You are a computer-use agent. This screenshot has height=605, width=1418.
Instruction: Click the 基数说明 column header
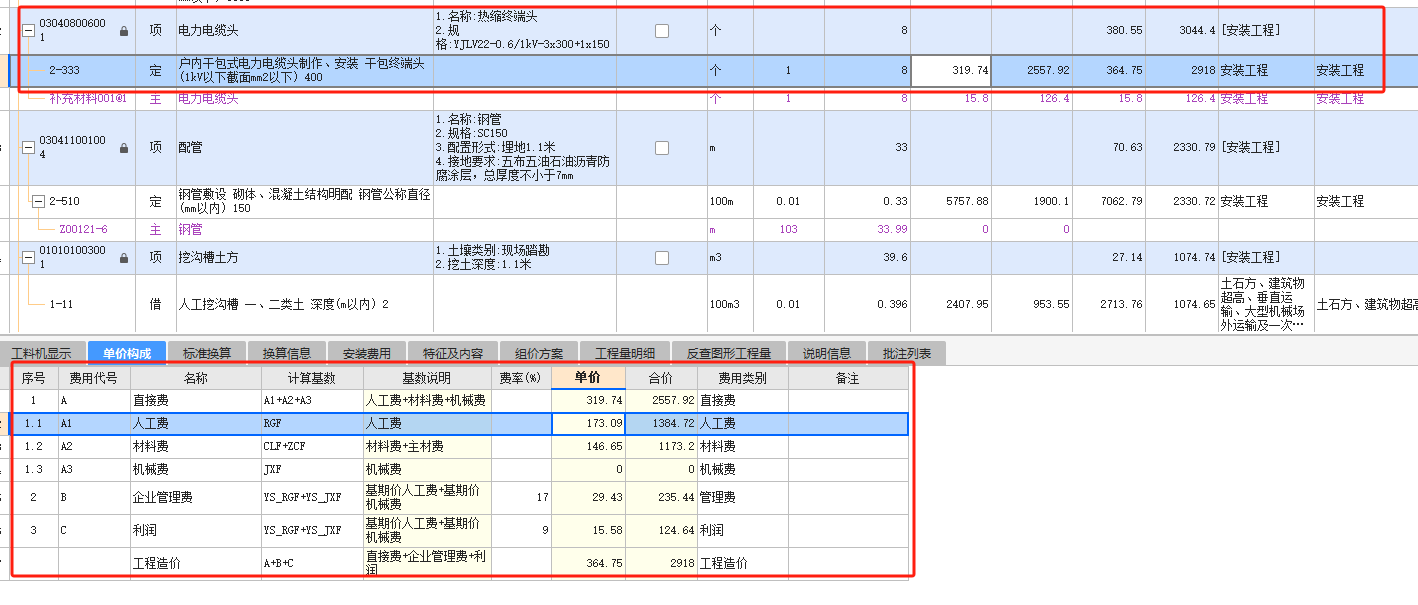[427, 378]
